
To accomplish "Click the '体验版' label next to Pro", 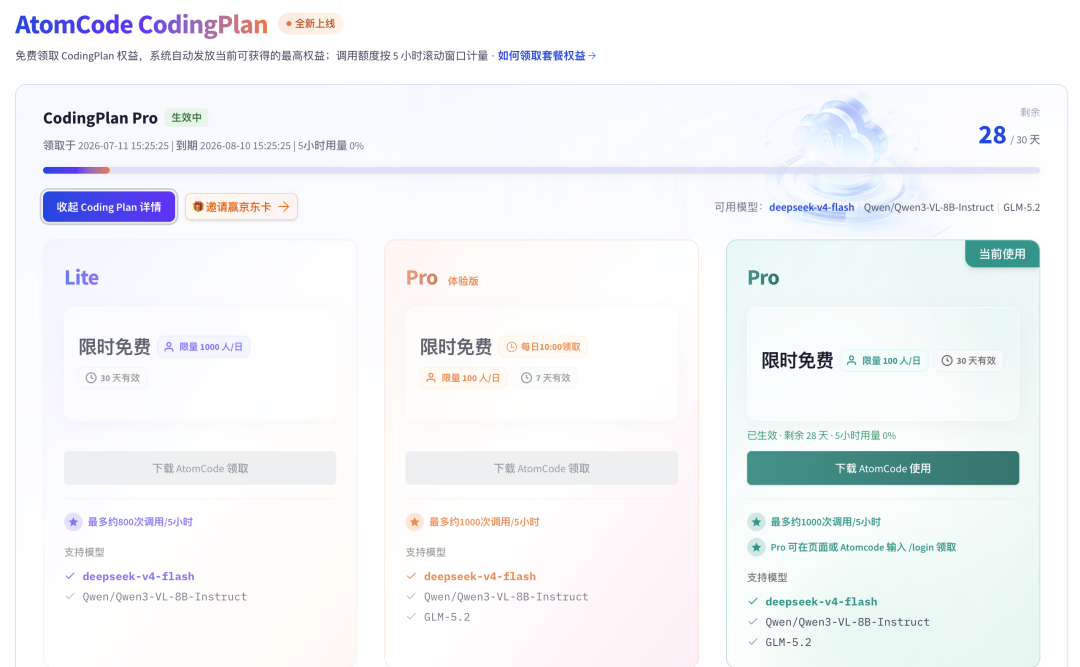I will (x=463, y=280).
